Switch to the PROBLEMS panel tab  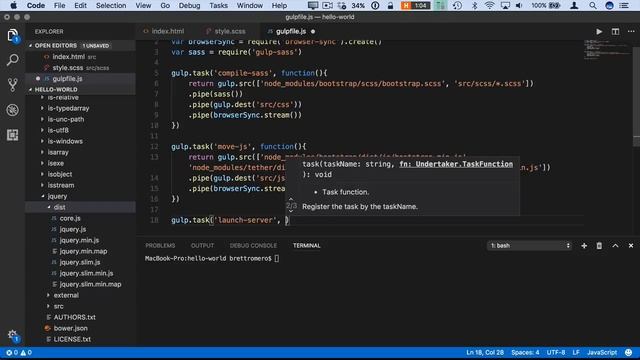pos(160,246)
